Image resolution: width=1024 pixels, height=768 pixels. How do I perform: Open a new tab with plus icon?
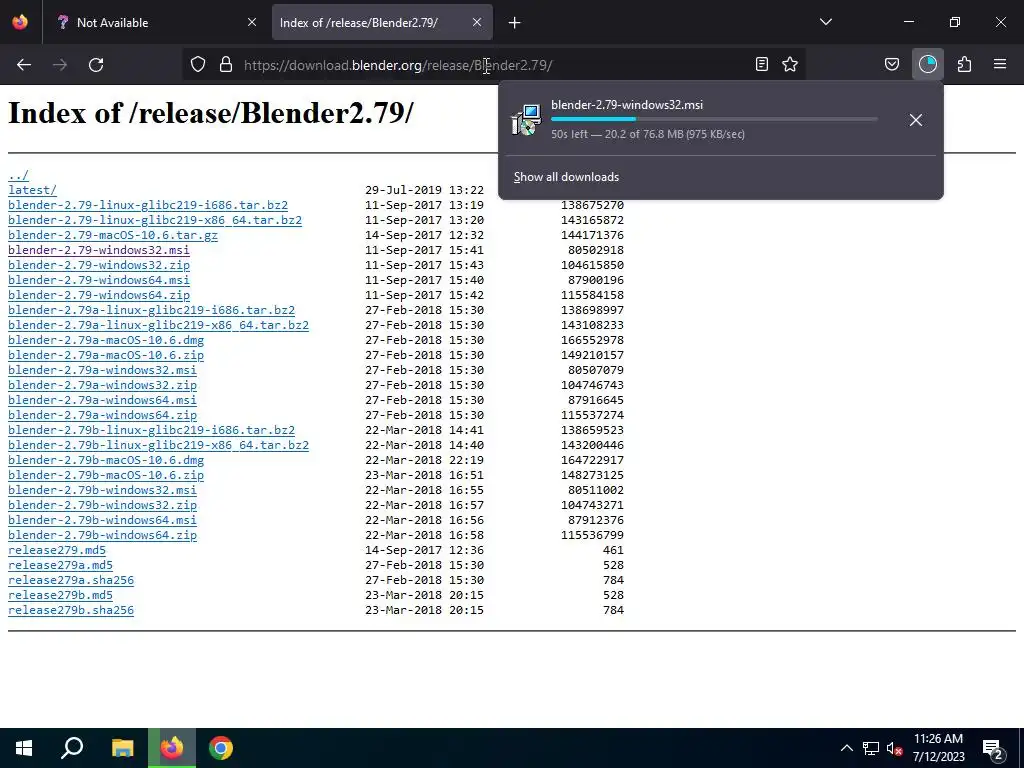pyautogui.click(x=515, y=23)
